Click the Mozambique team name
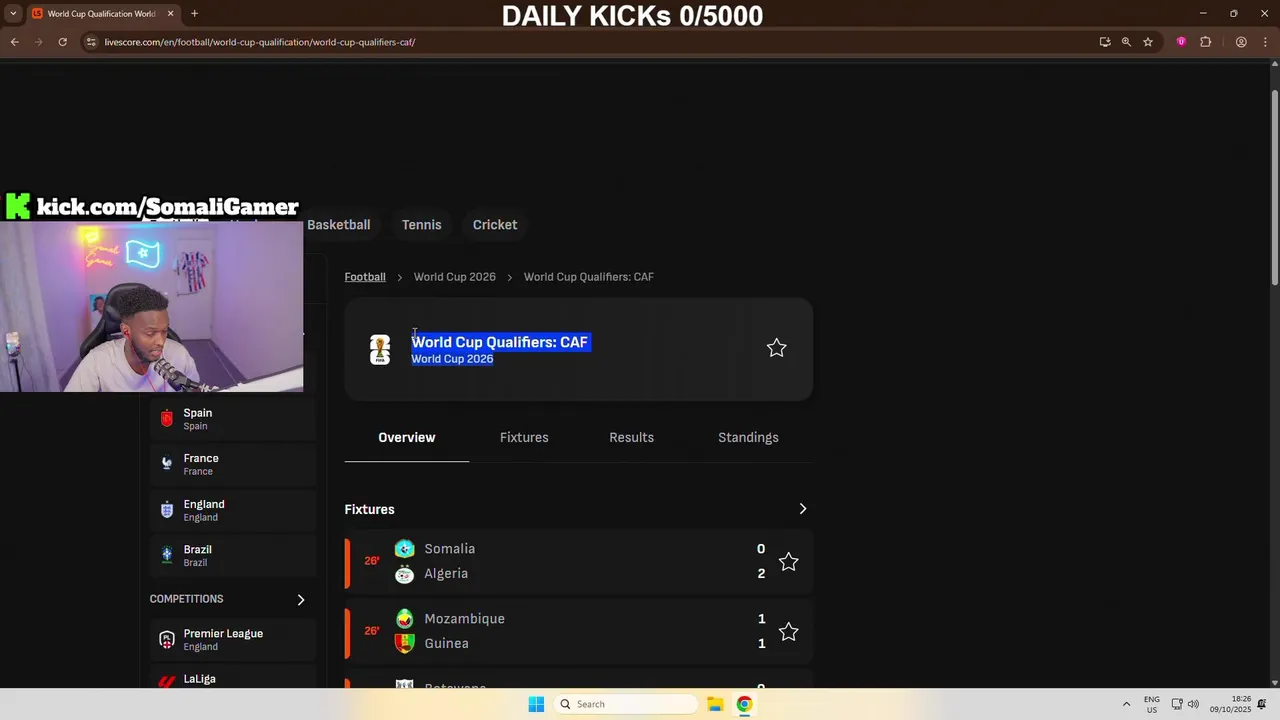The width and height of the screenshot is (1280, 720). click(x=464, y=619)
